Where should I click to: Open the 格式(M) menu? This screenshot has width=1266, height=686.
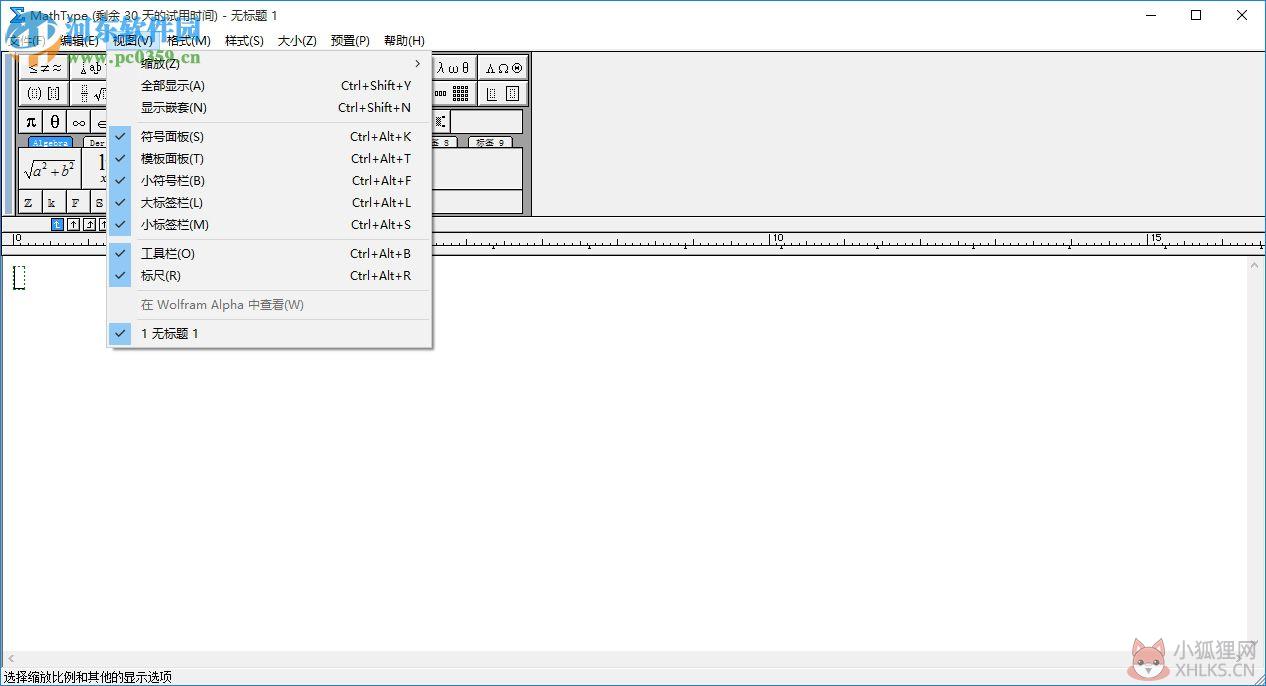click(x=189, y=41)
